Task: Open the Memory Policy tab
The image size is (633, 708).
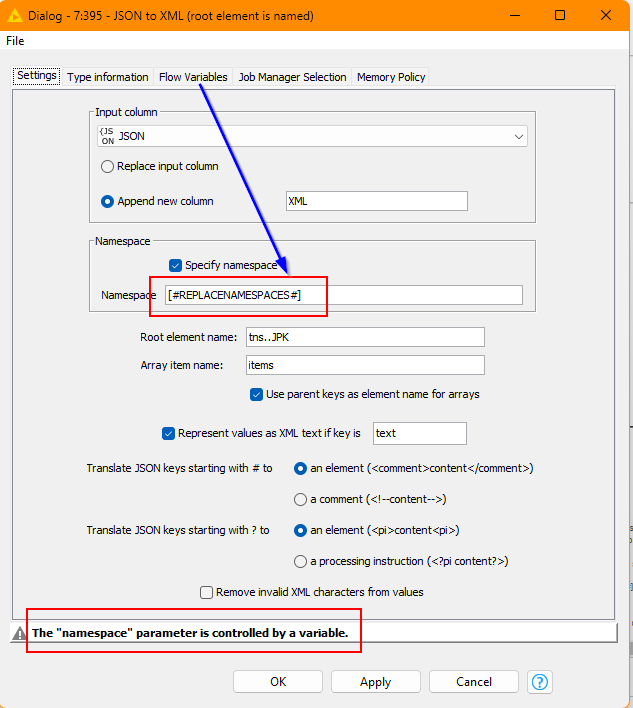Action: click(x=392, y=77)
